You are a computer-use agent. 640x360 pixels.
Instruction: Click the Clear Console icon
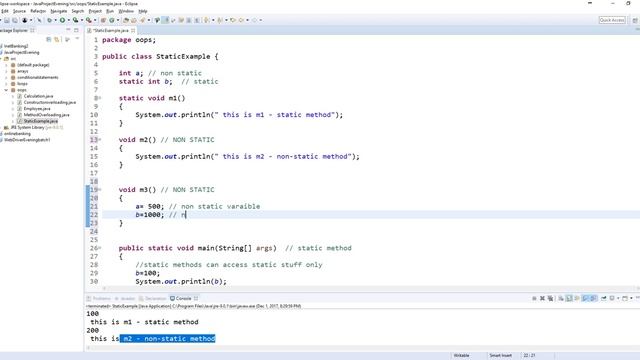561,298
